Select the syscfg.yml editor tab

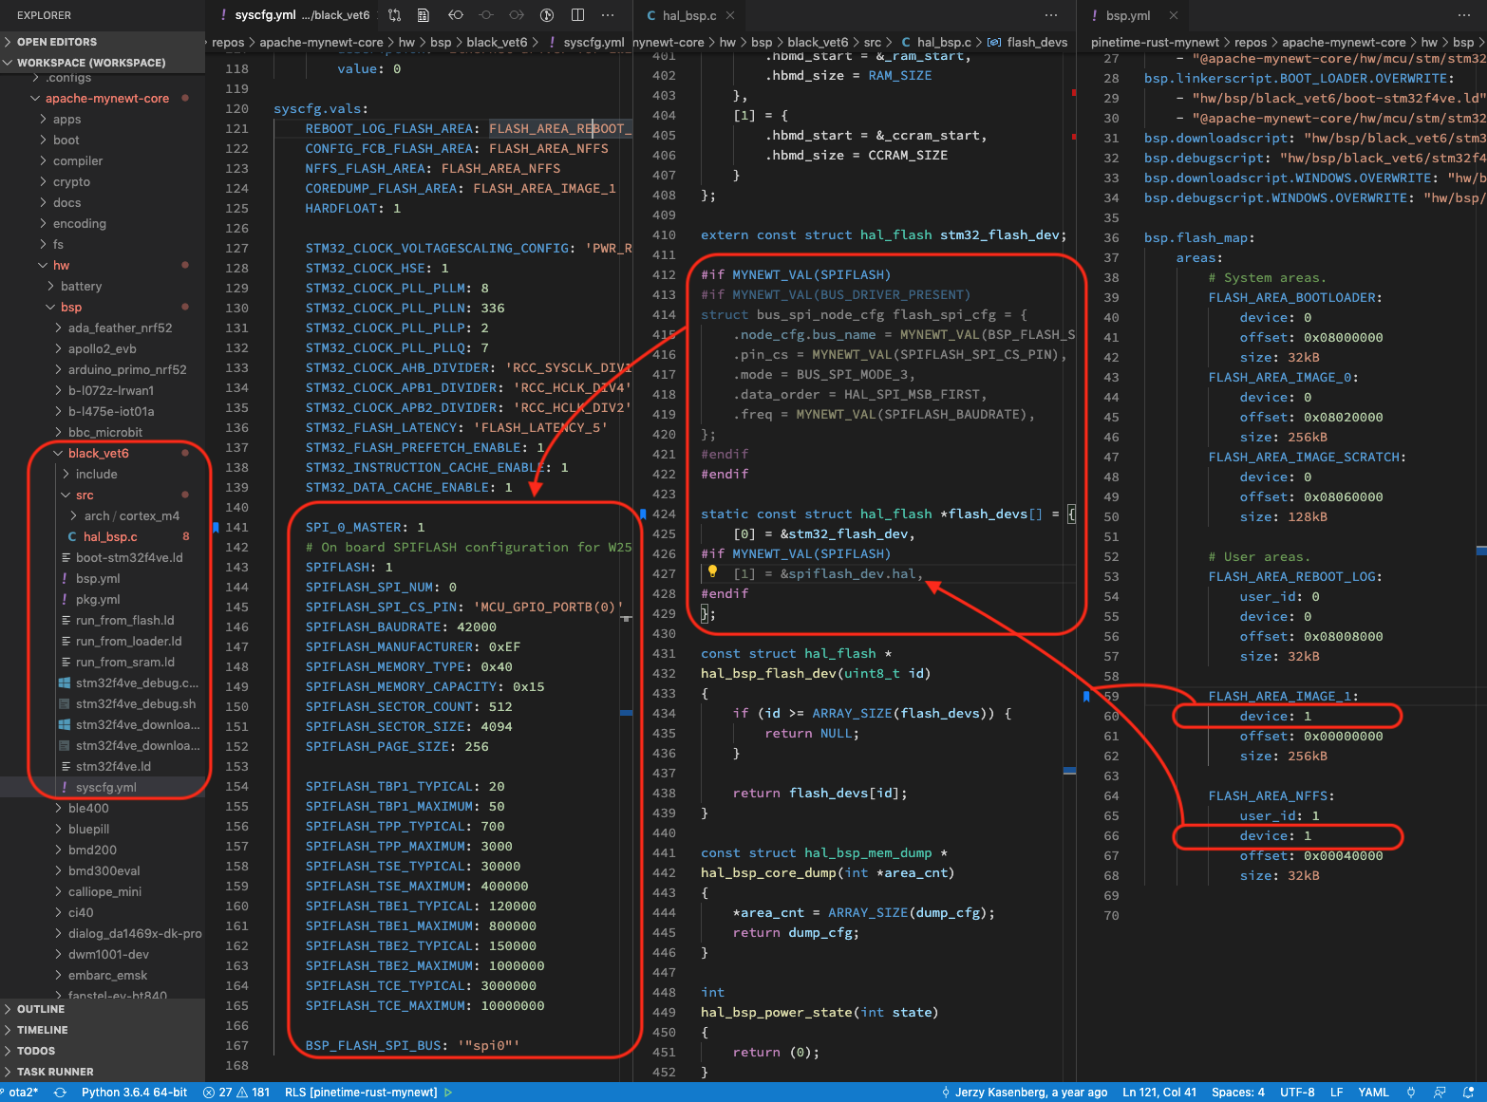pos(265,15)
